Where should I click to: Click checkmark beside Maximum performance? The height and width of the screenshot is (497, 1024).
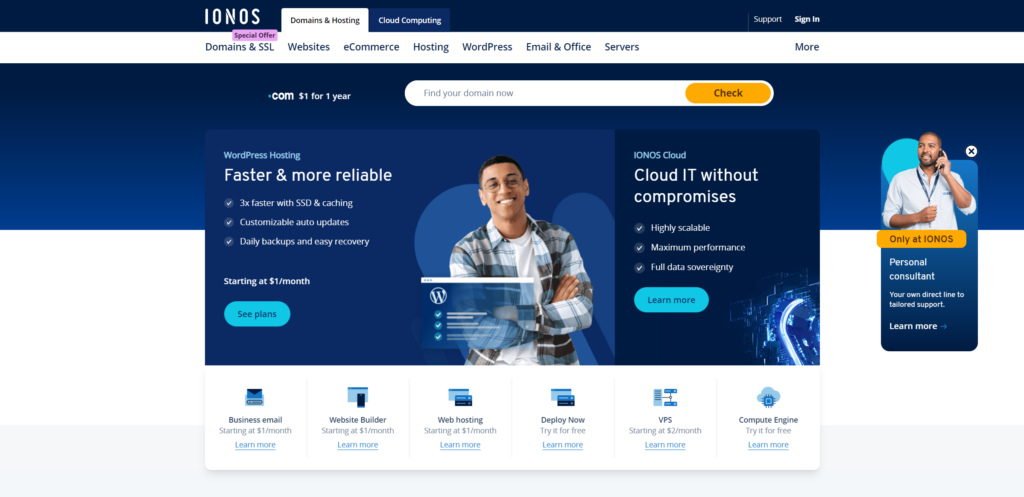639,248
